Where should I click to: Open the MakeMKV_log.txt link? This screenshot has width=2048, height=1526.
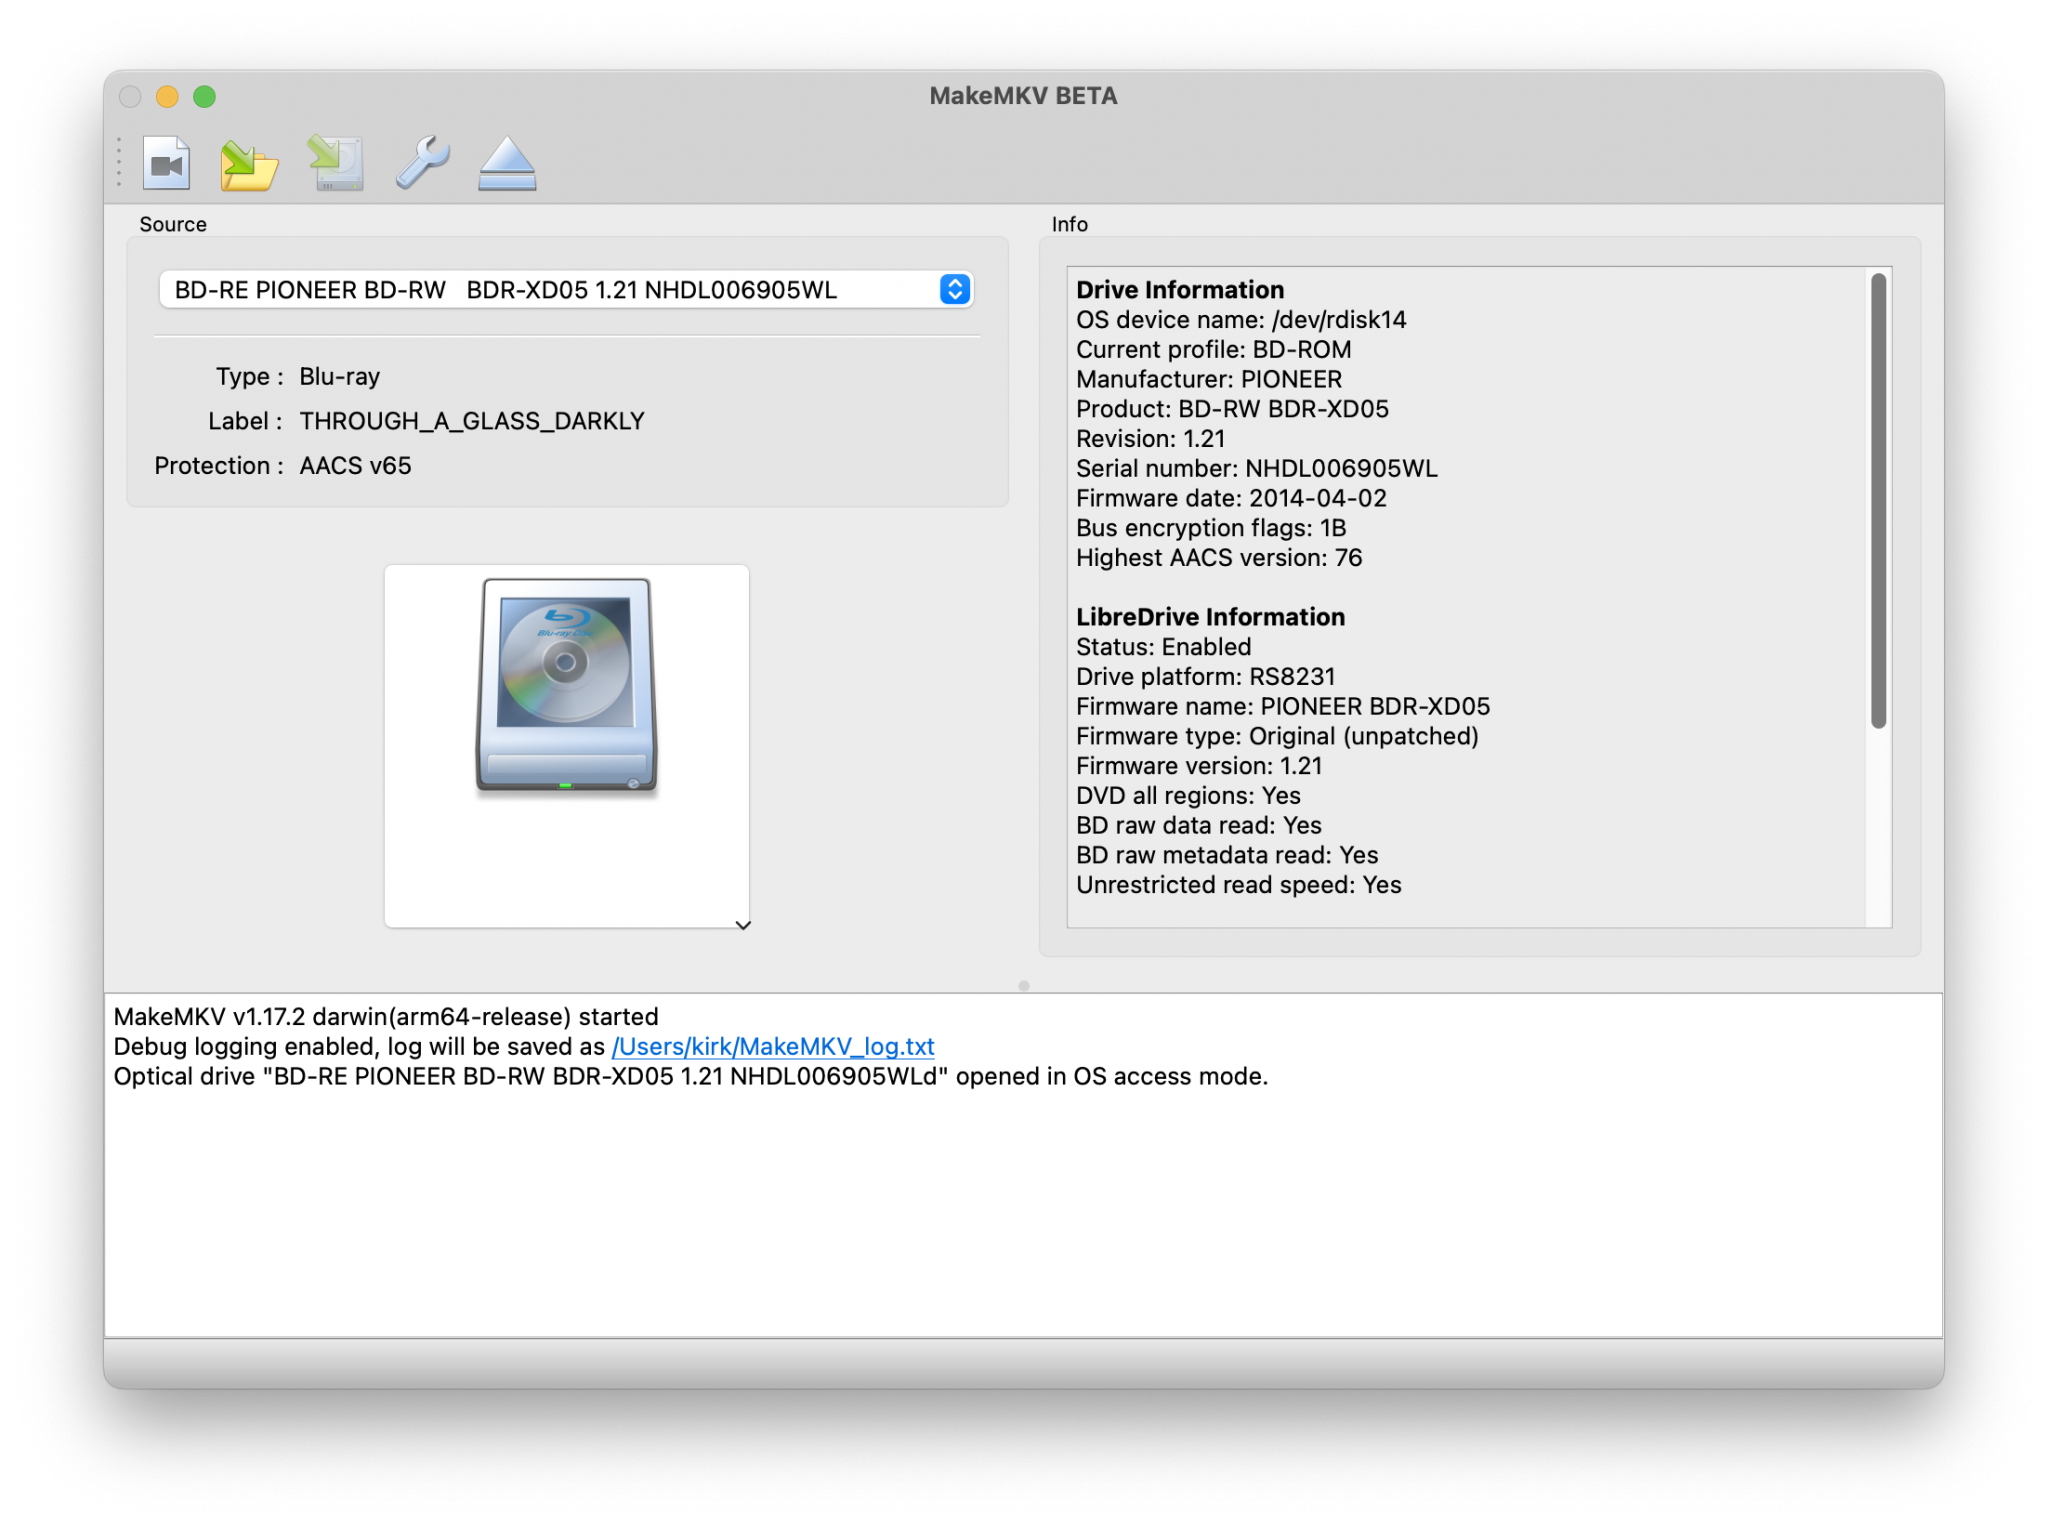[x=772, y=1046]
